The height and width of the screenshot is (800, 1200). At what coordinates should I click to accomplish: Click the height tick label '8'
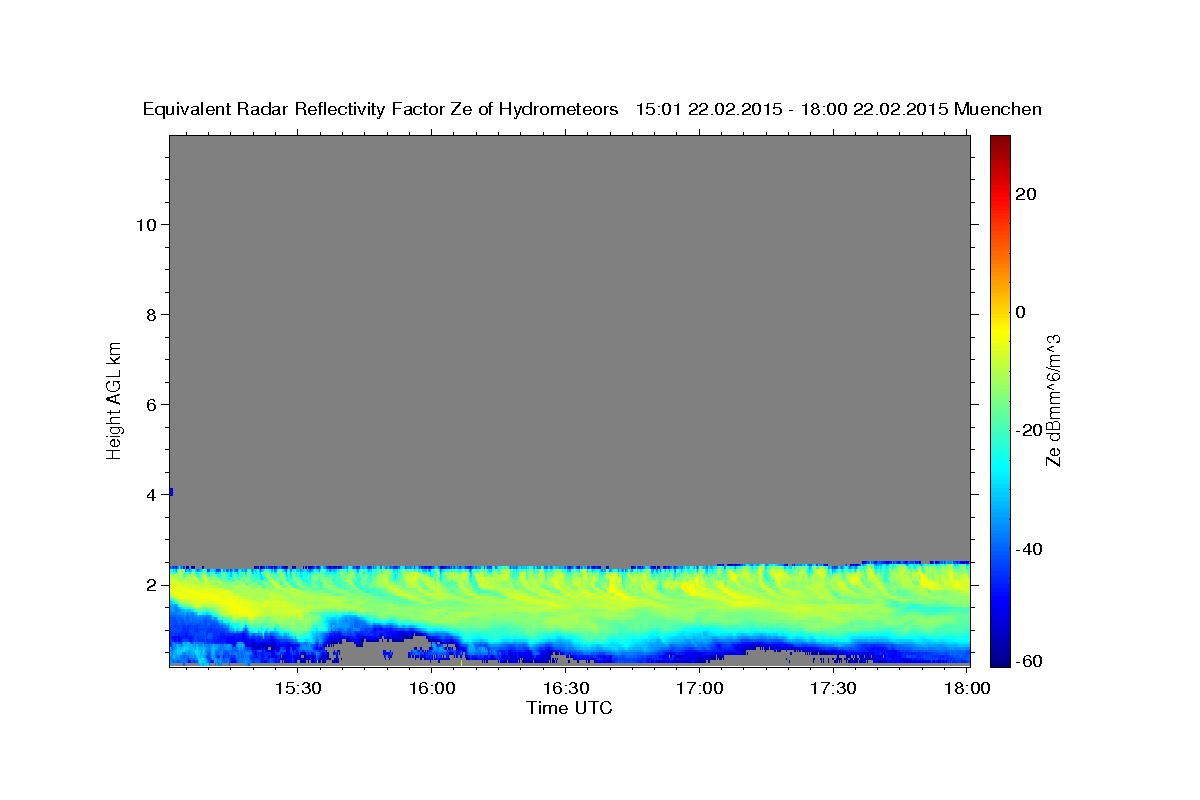click(150, 315)
